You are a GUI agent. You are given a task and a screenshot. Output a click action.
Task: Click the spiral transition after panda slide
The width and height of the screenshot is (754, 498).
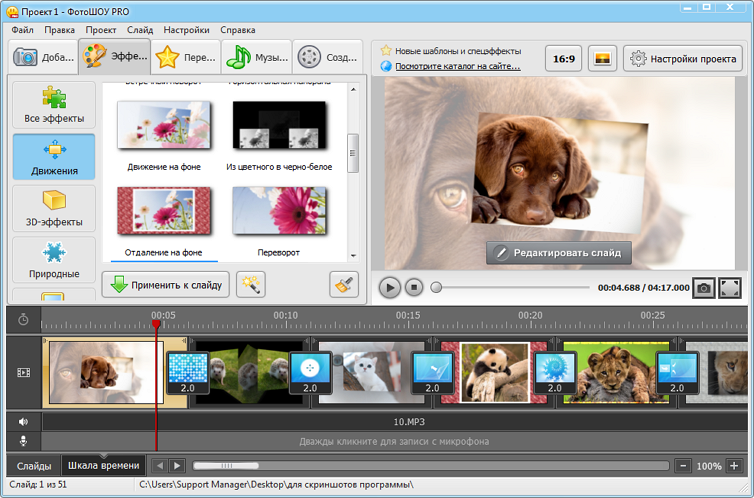click(x=554, y=373)
